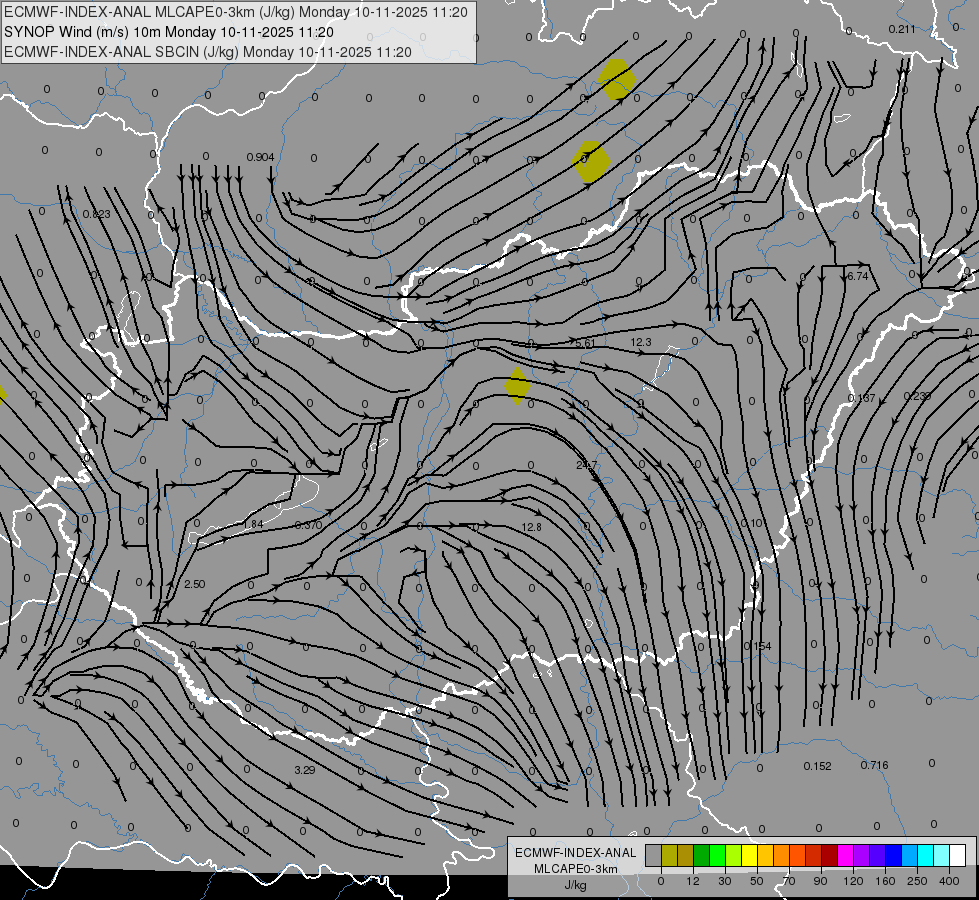Select the map value '0.716'

[874, 765]
